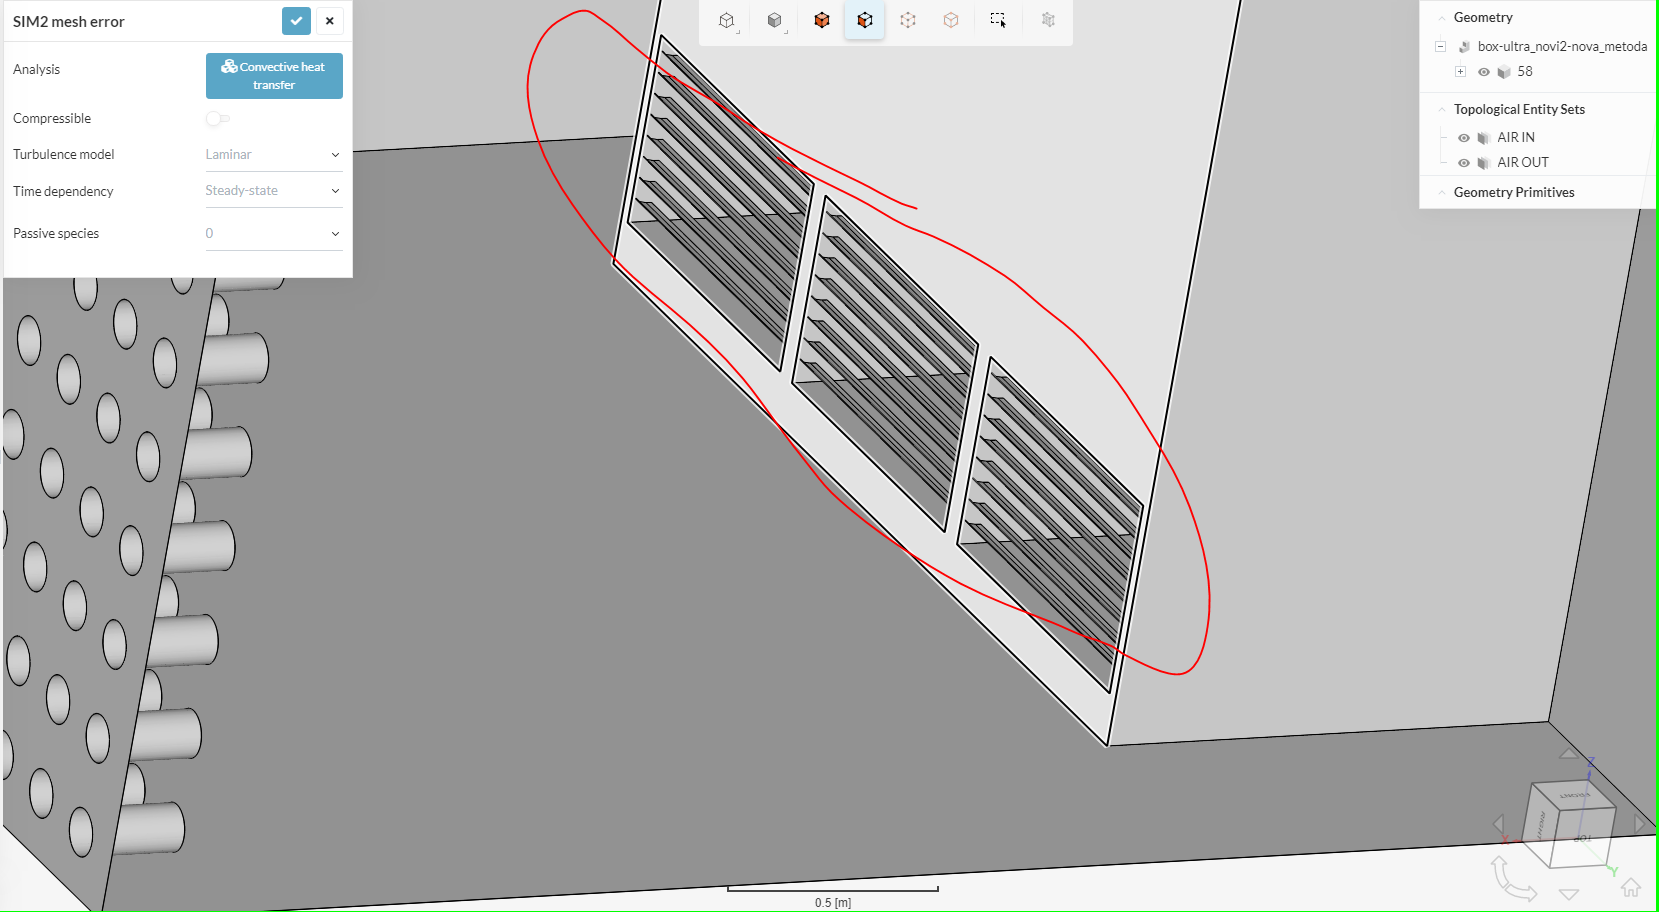Collapse the Topological Entity Sets section caret

[x=1441, y=110]
